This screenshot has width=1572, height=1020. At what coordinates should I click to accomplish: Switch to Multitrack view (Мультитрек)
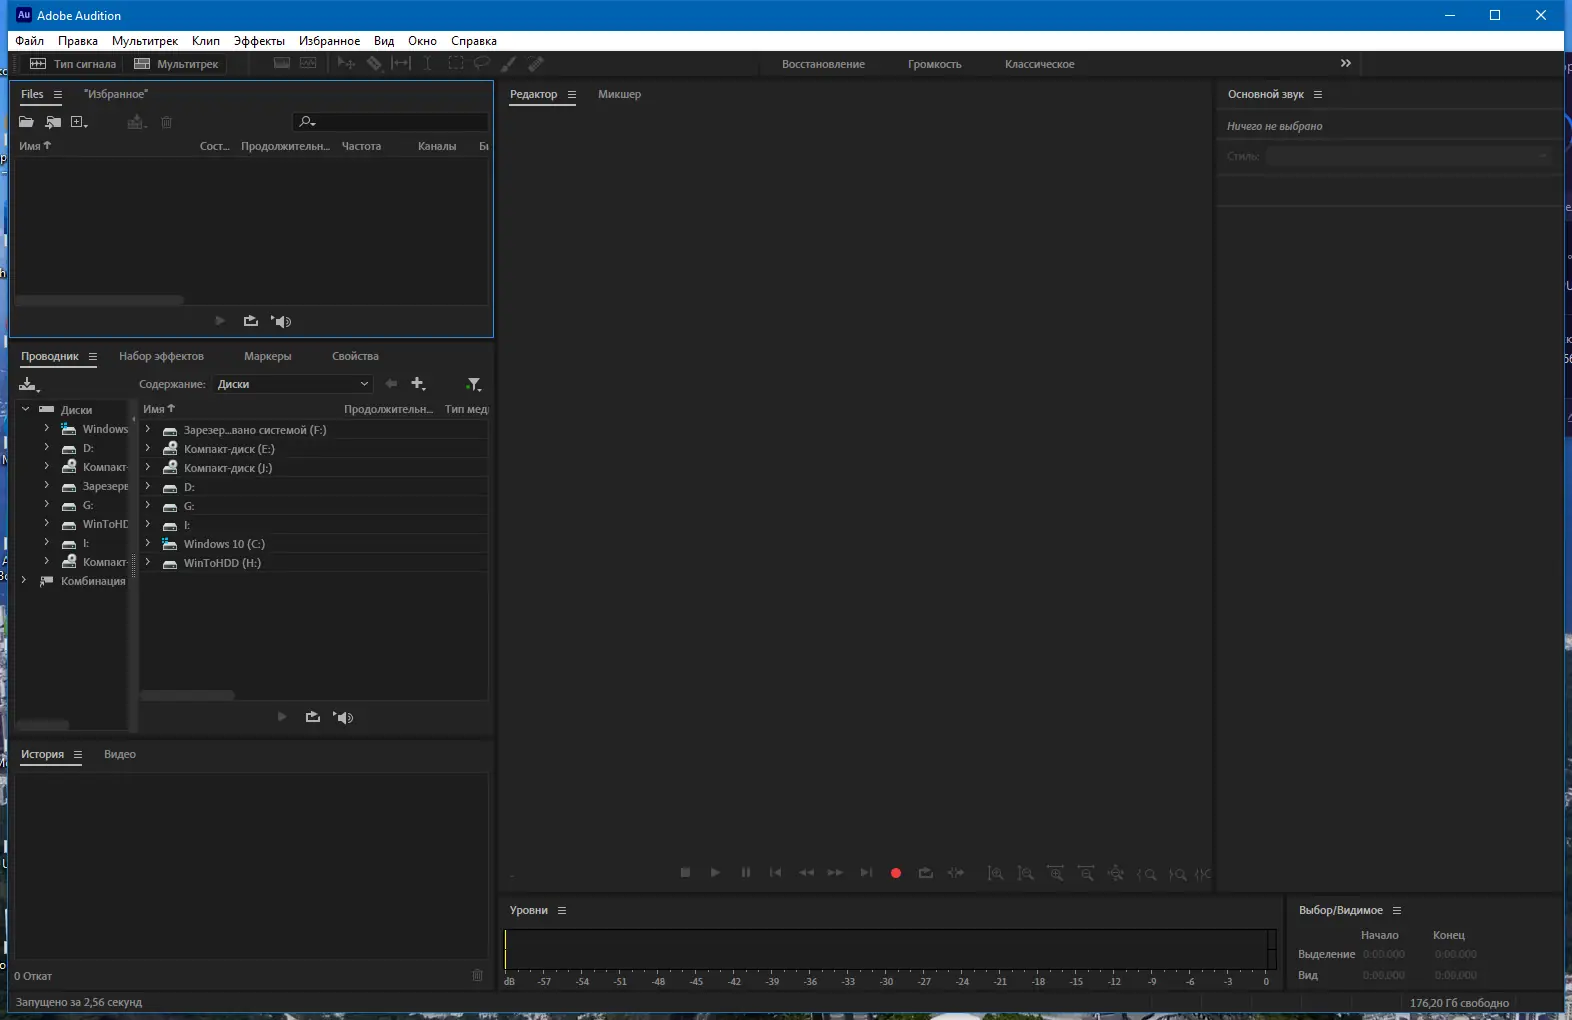[x=176, y=63]
